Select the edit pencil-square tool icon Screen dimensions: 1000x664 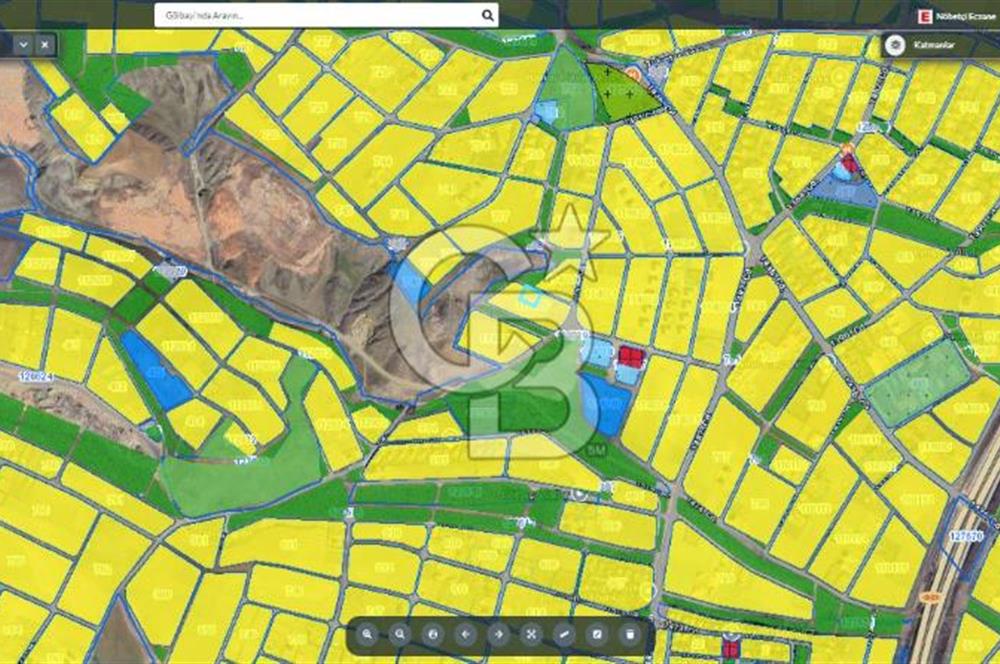click(597, 635)
